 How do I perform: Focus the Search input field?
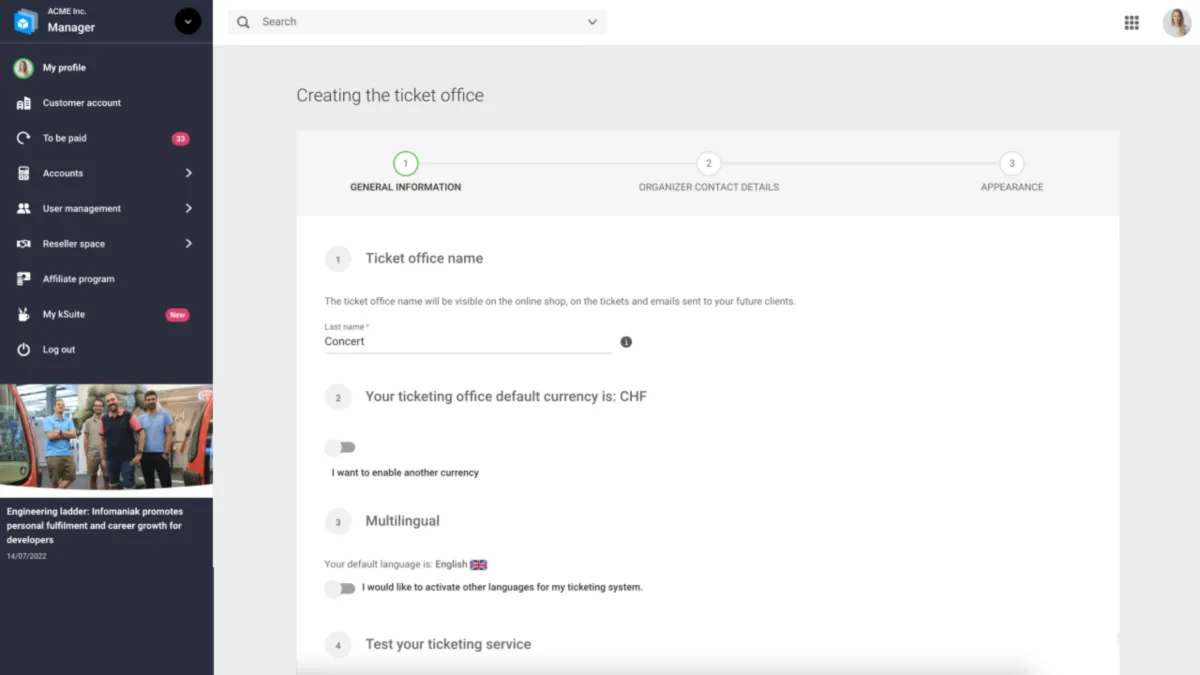(x=417, y=22)
